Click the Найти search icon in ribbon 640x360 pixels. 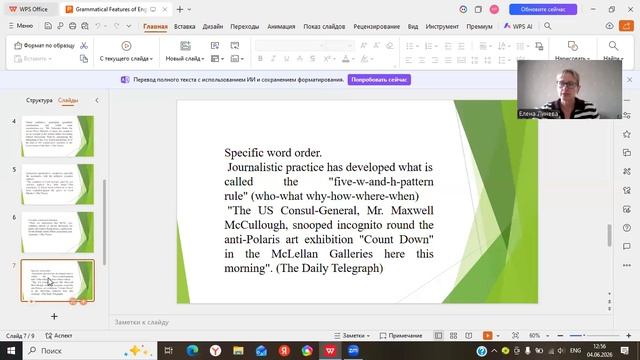(613, 46)
